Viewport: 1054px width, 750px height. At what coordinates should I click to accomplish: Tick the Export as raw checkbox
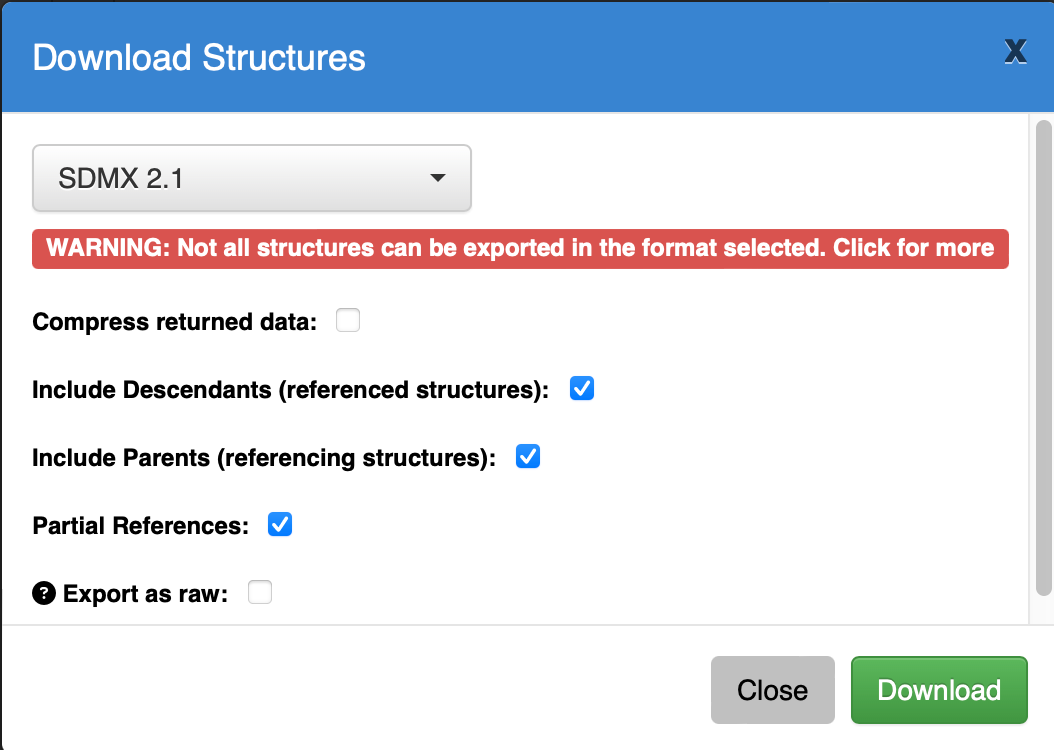(x=260, y=593)
